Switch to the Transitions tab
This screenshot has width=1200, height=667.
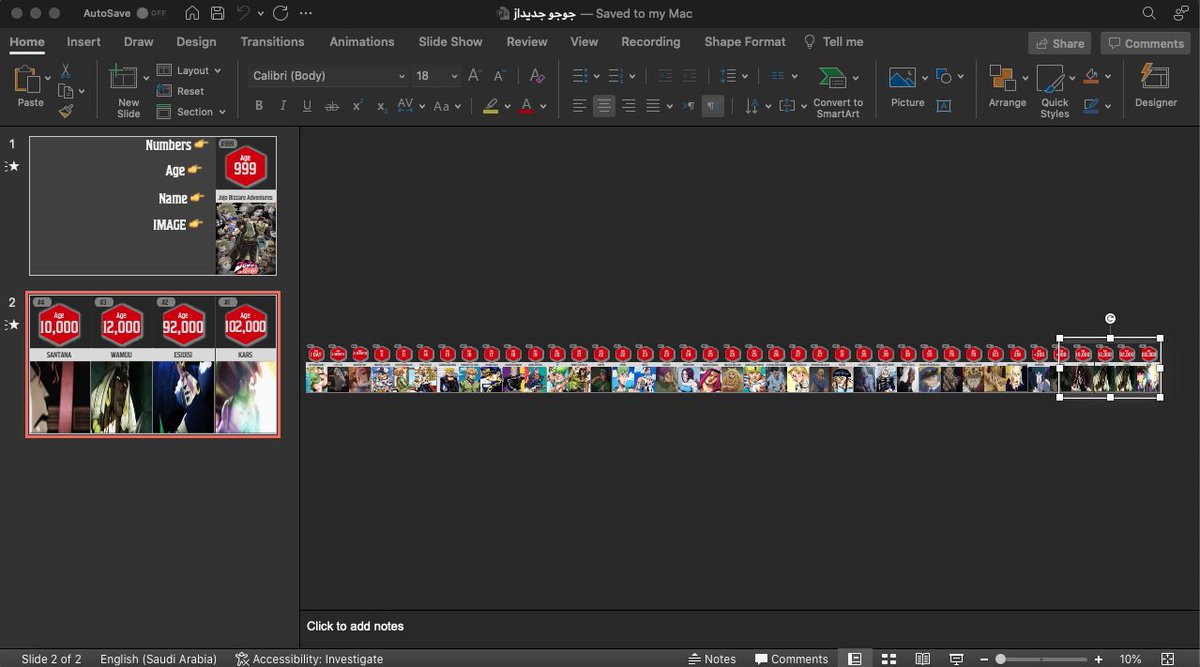coord(272,42)
